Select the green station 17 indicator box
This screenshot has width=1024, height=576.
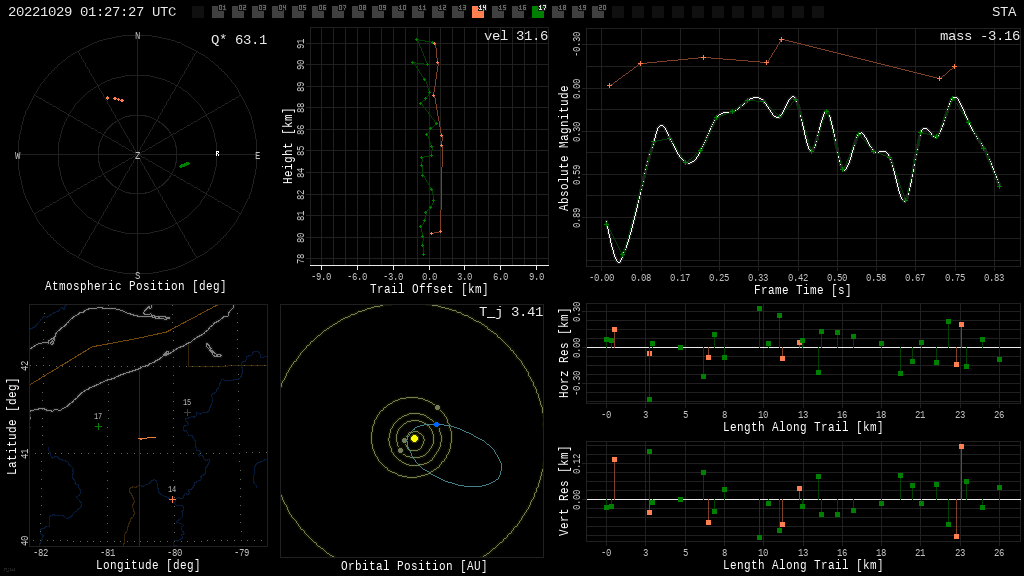[538, 12]
